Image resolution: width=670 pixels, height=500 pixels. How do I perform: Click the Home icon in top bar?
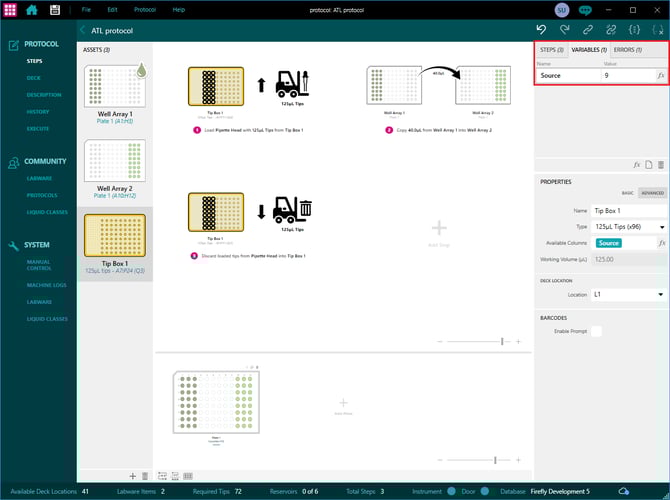coord(32,9)
